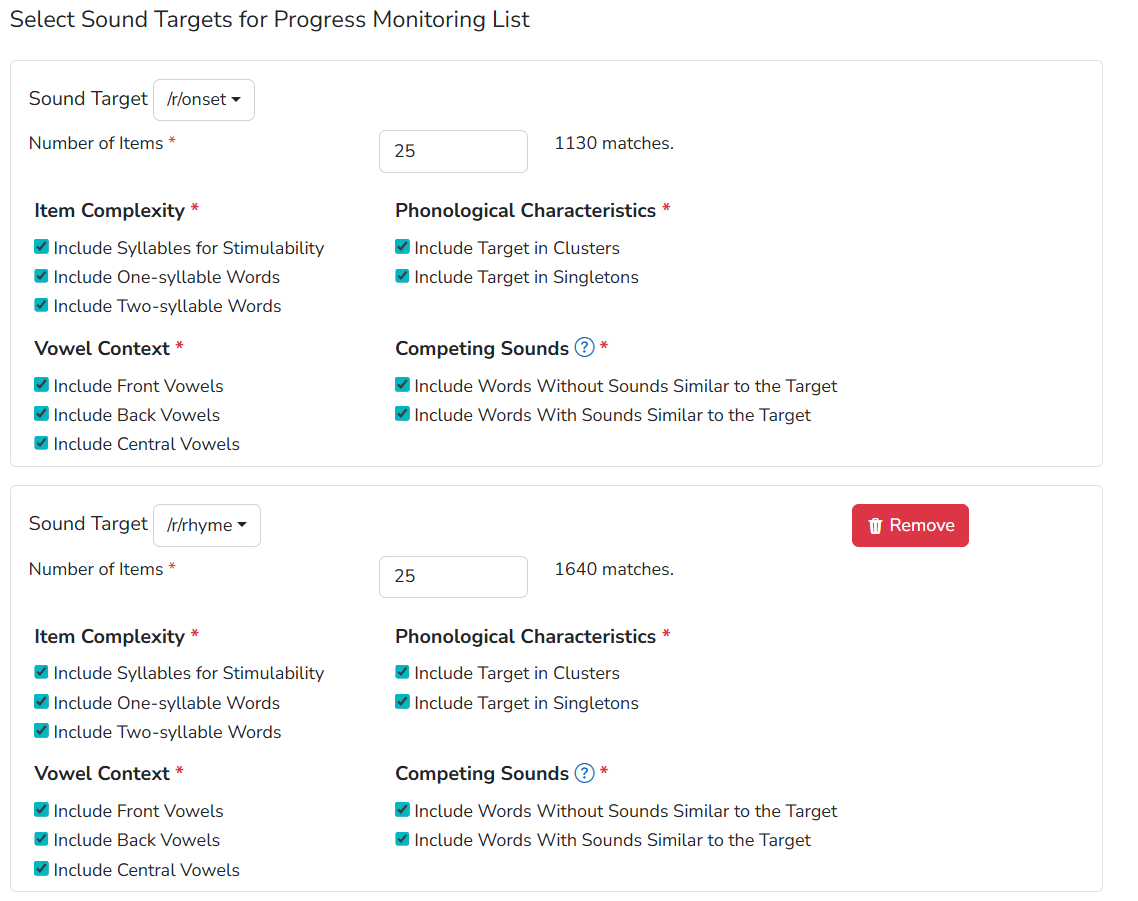This screenshot has height=901, width=1138.
Task: Click the Number of Items field showing 25 for /r/rhyme
Action: click(453, 577)
